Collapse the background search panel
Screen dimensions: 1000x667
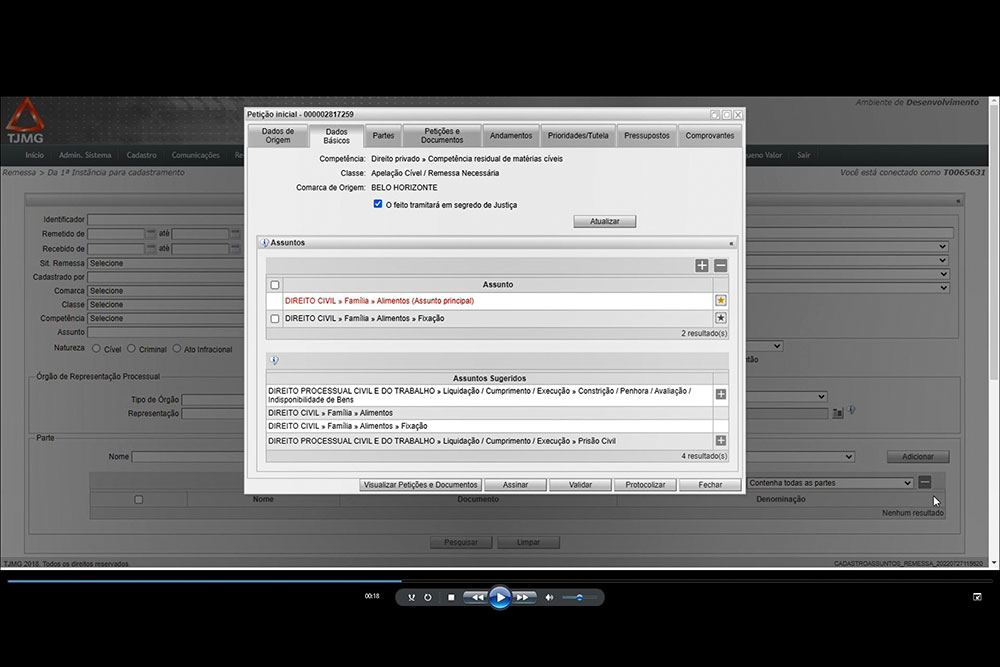[x=958, y=201]
